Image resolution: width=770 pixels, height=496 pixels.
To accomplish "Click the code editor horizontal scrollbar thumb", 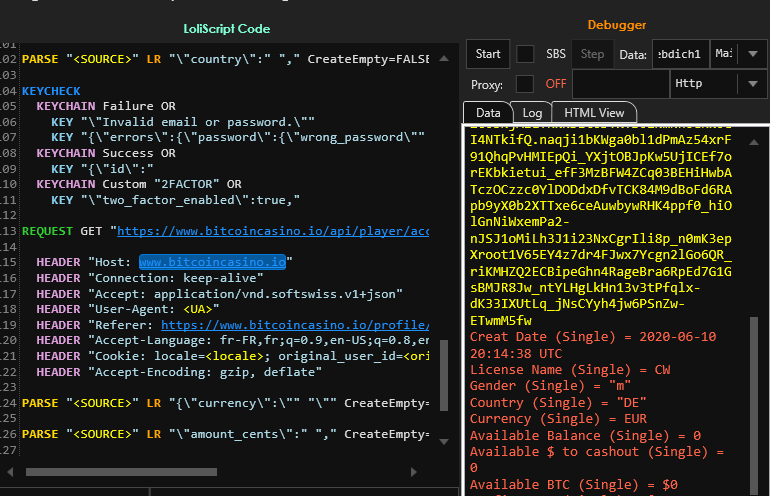I will coord(121,472).
